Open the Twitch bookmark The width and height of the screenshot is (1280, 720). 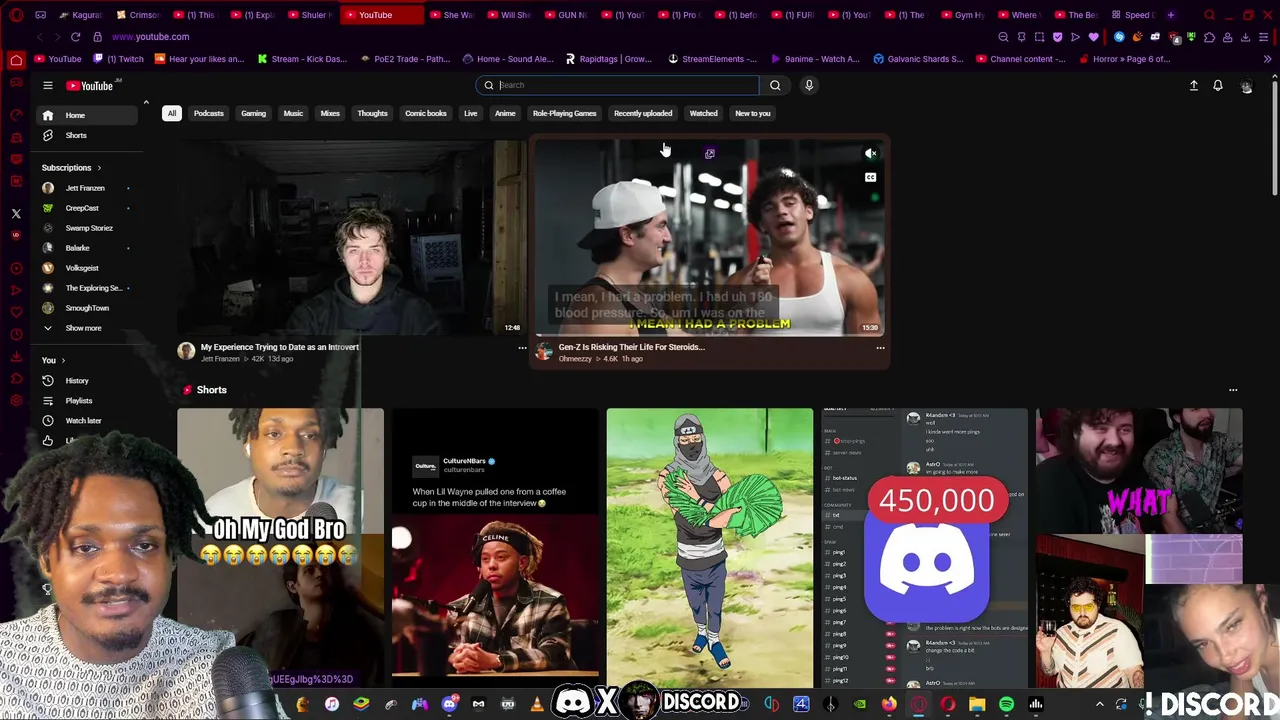(118, 59)
